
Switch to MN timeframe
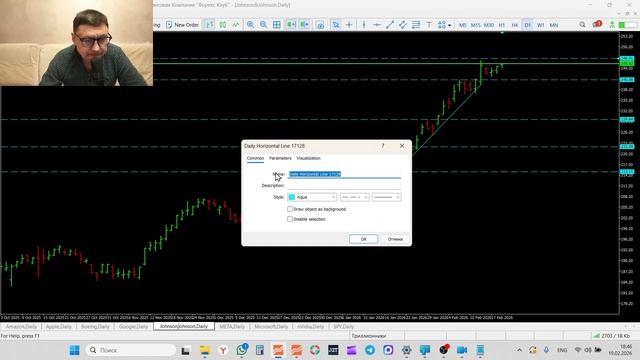(553, 25)
